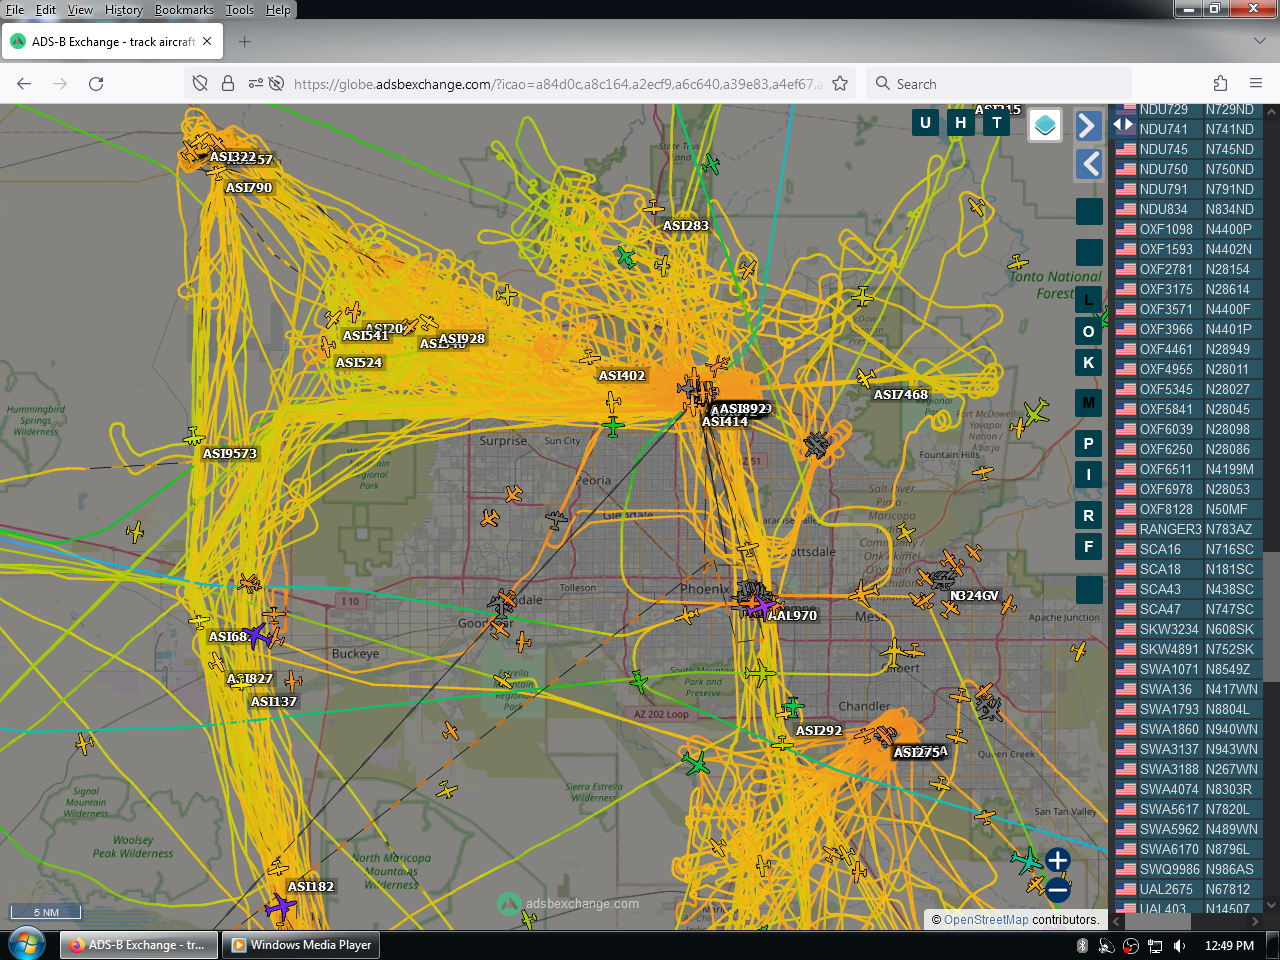This screenshot has width=1280, height=960.
Task: Reload the current page
Action: [96, 84]
